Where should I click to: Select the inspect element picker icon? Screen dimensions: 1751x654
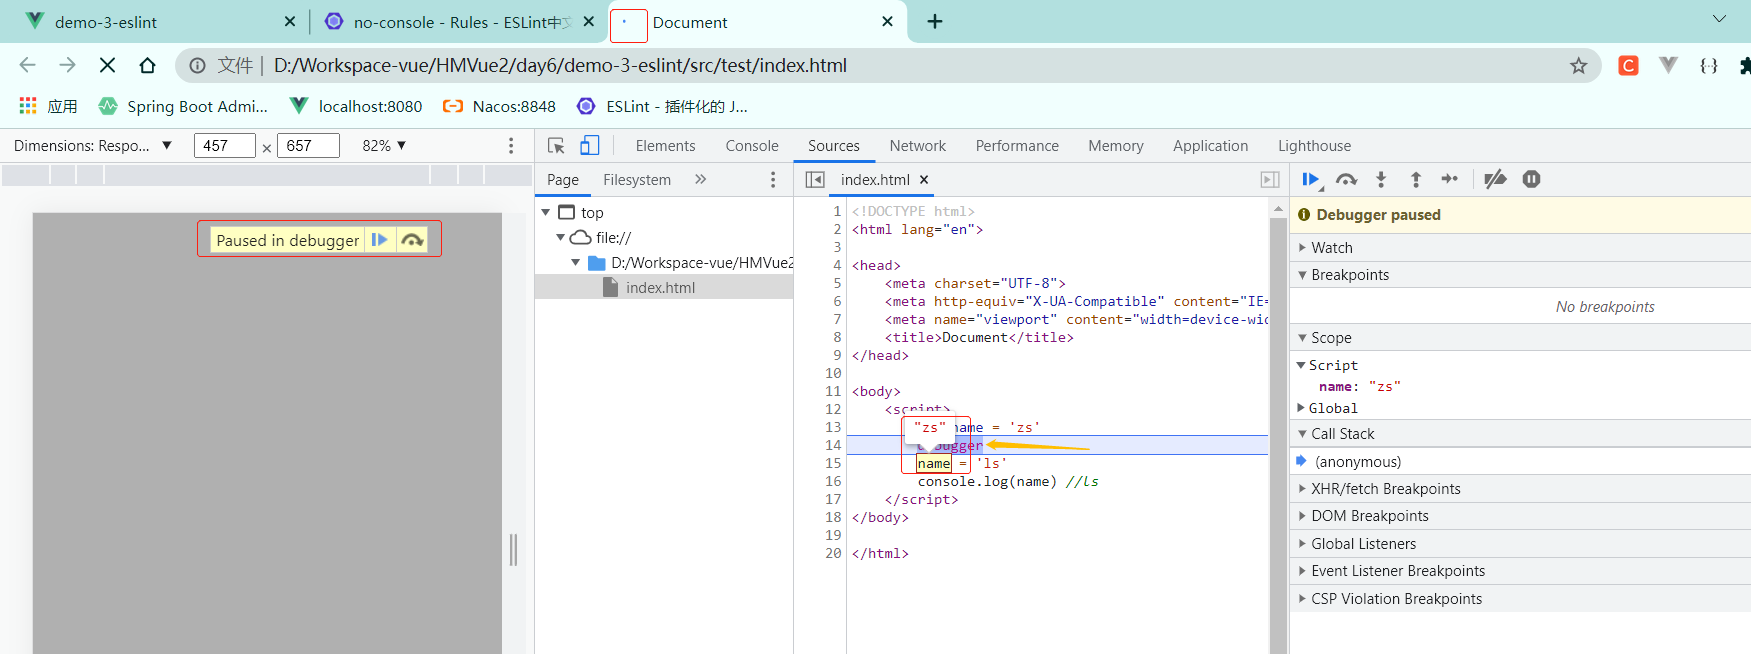pos(556,146)
